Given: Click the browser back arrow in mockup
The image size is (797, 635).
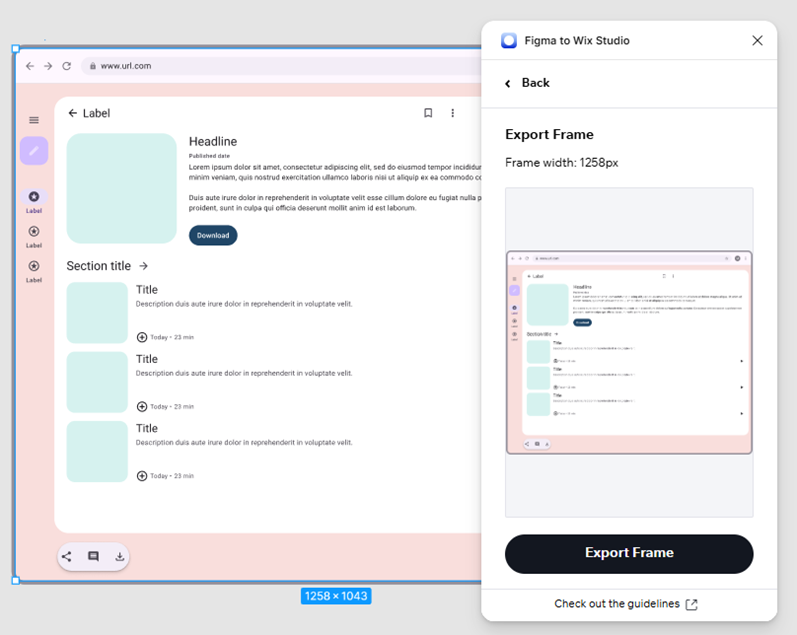Looking at the screenshot, I should 30,66.
